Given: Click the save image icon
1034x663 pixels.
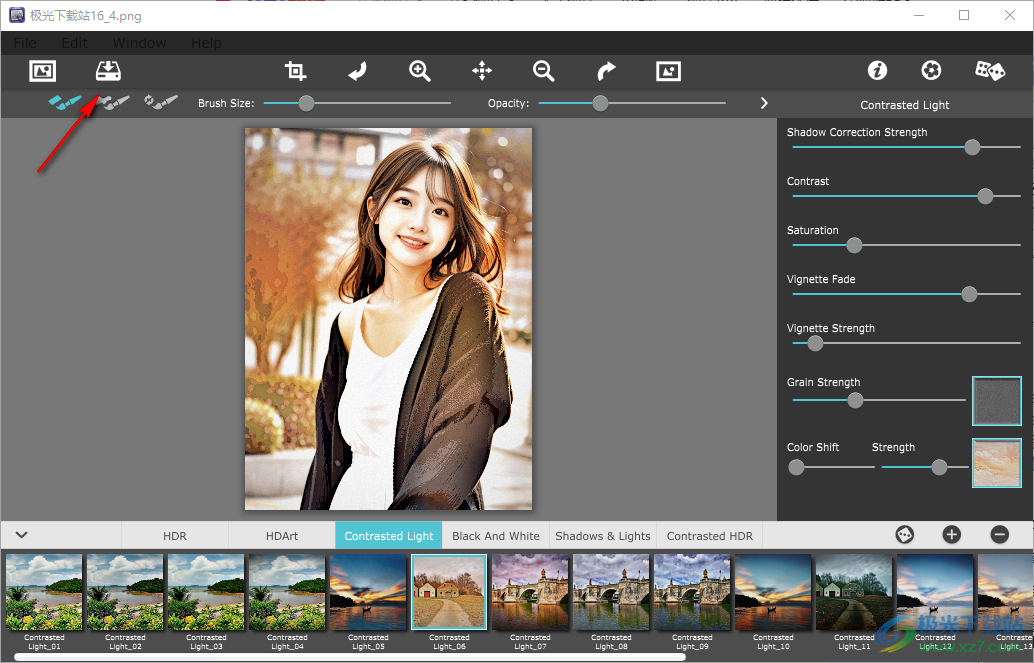Looking at the screenshot, I should tap(108, 71).
